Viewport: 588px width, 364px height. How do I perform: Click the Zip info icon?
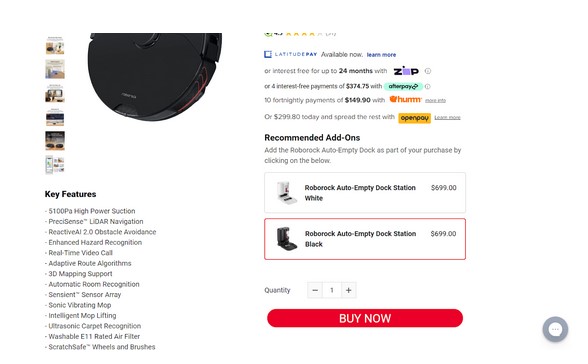pyautogui.click(x=428, y=71)
